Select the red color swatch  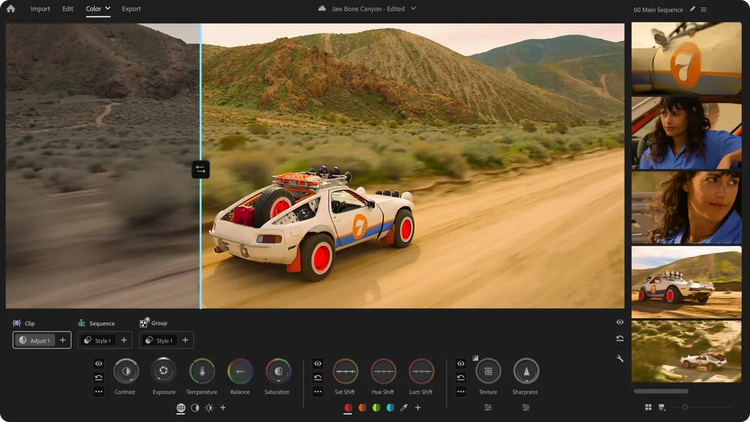click(x=348, y=408)
